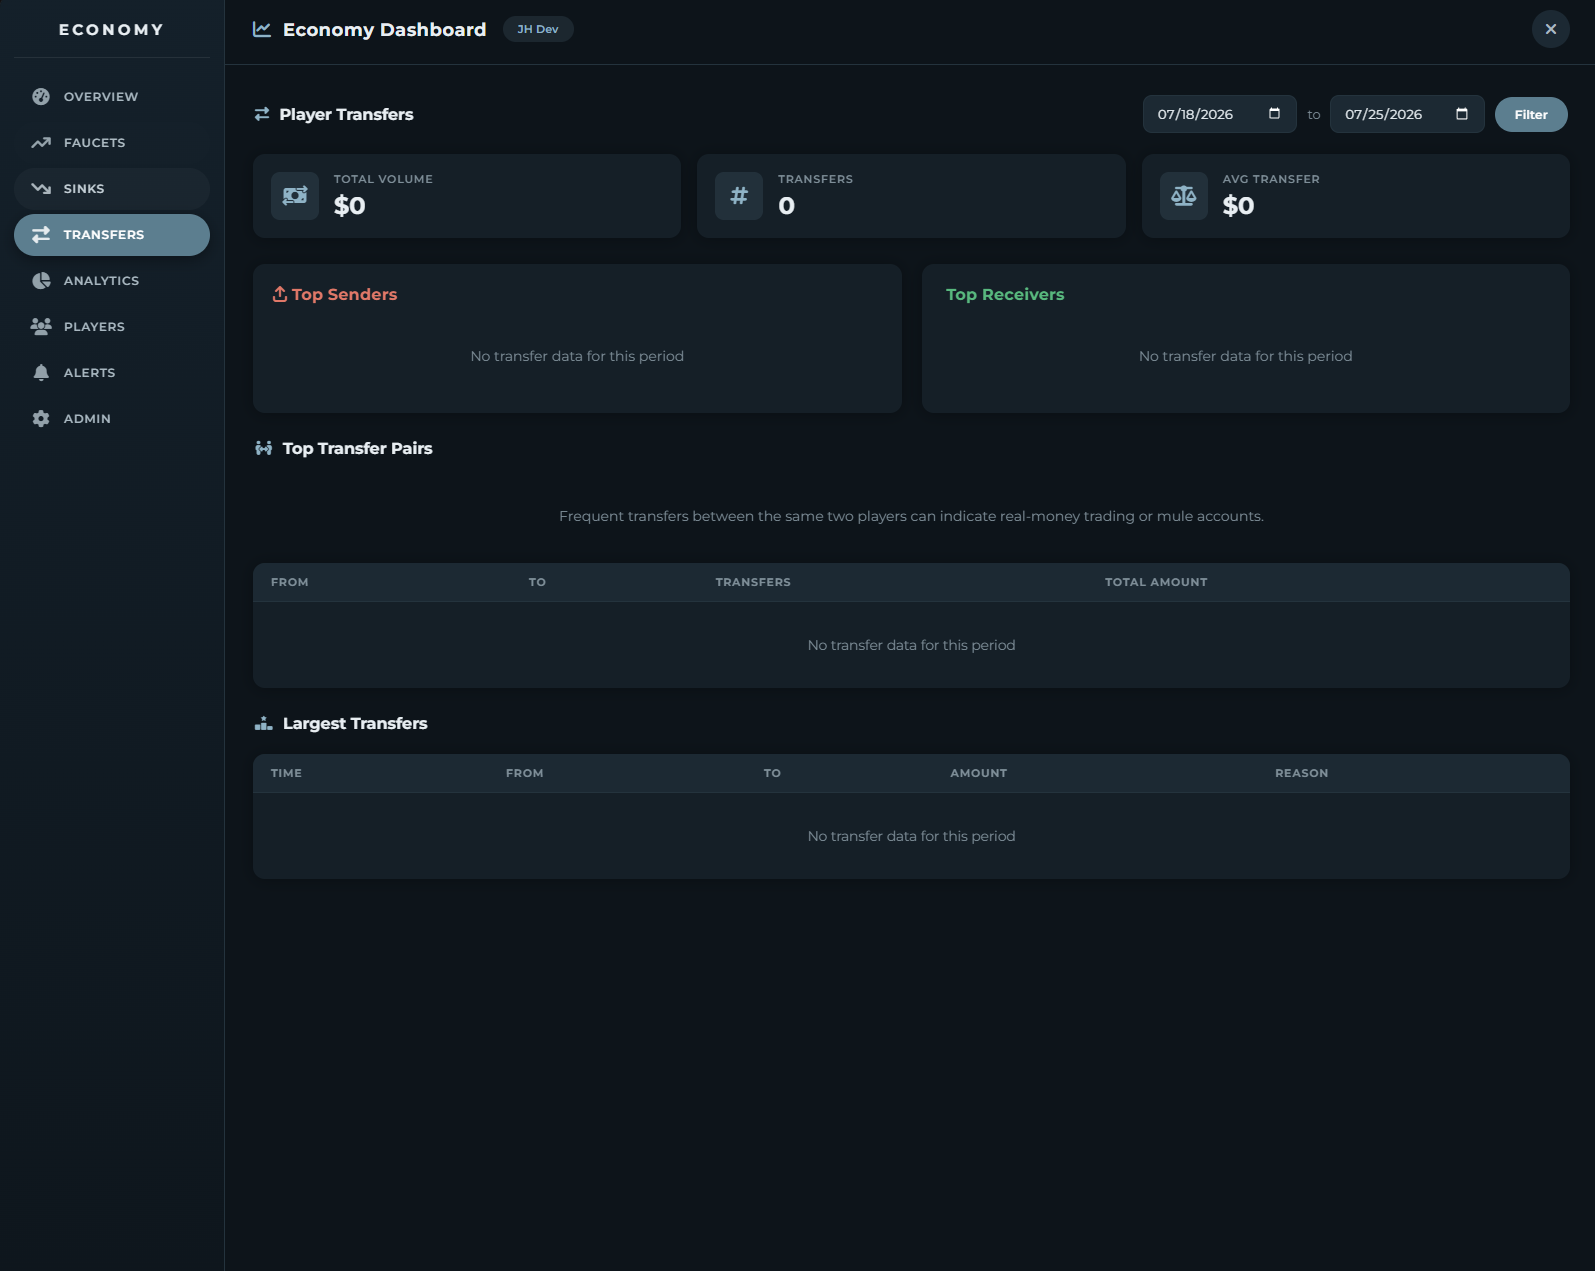This screenshot has width=1595, height=1271.
Task: Click the Transfers swap-arrows sidebar icon
Action: [41, 235]
